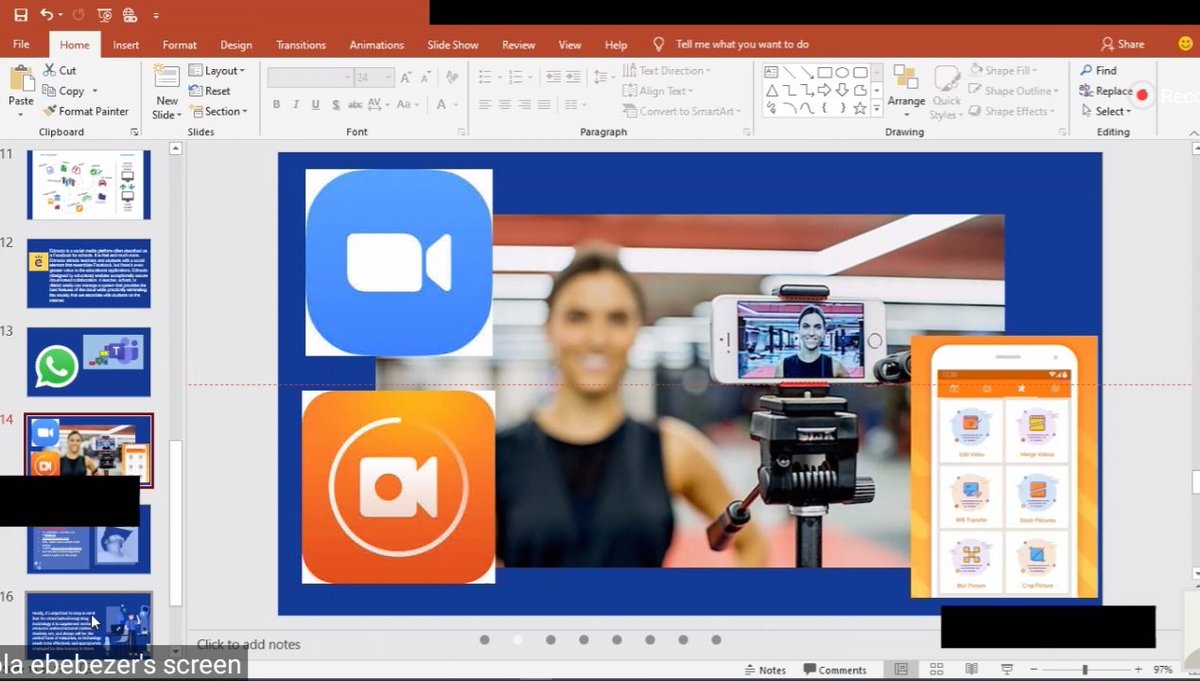
Task: Undo the last action
Action: 47,15
